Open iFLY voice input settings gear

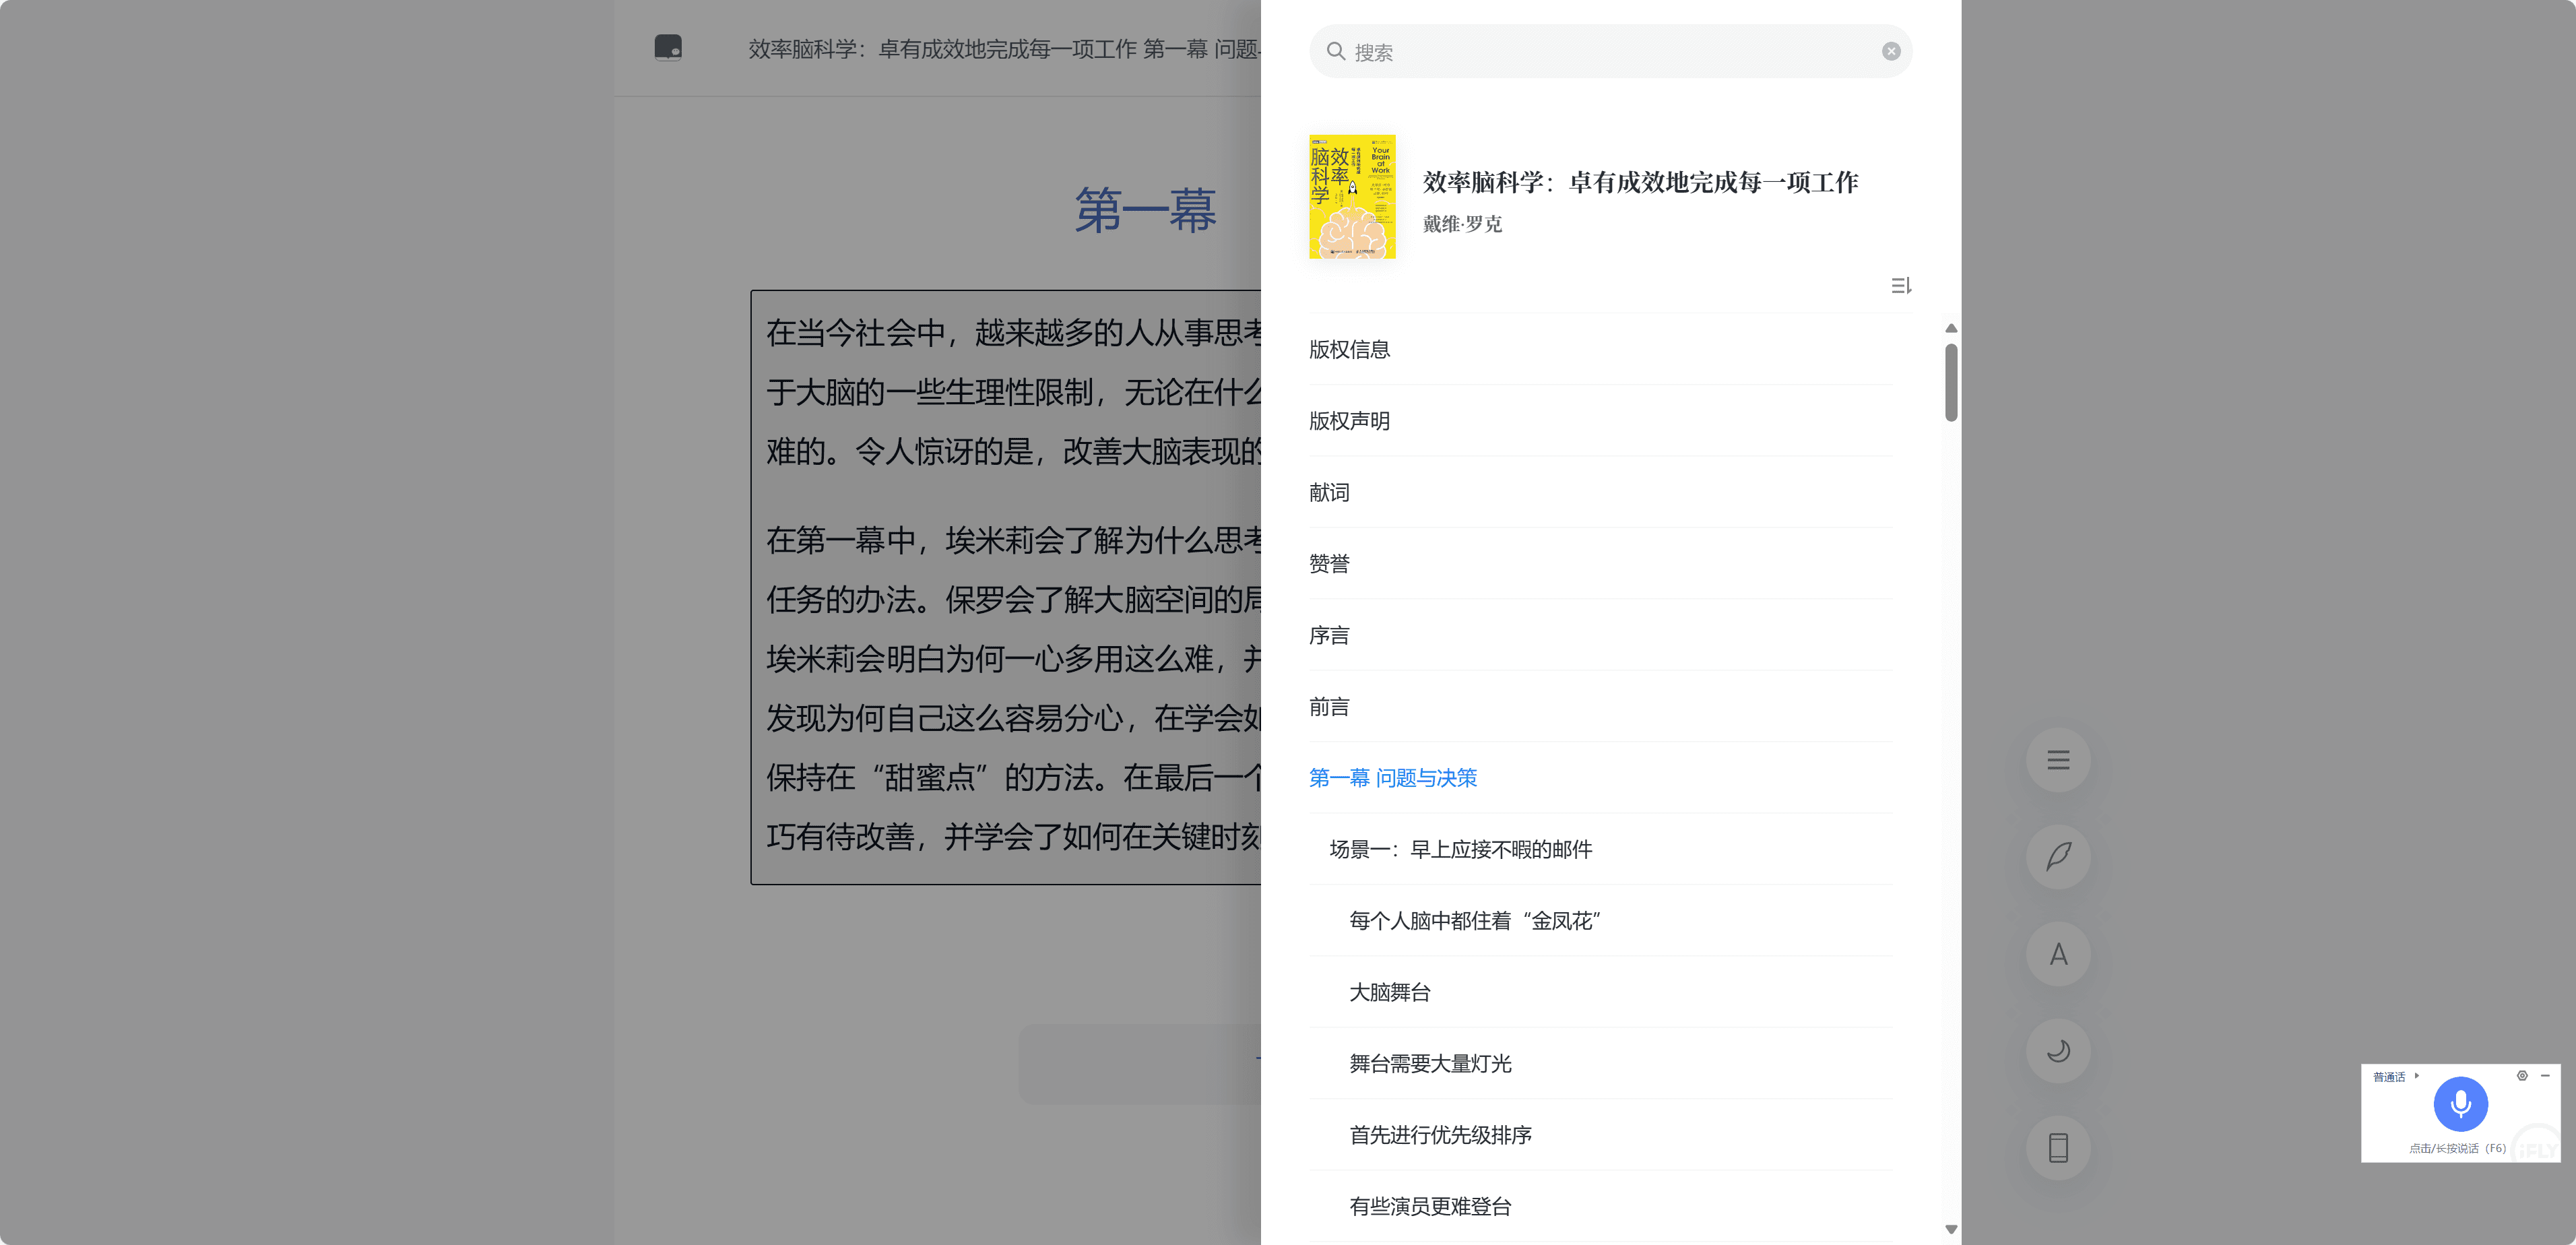[x=2522, y=1076]
